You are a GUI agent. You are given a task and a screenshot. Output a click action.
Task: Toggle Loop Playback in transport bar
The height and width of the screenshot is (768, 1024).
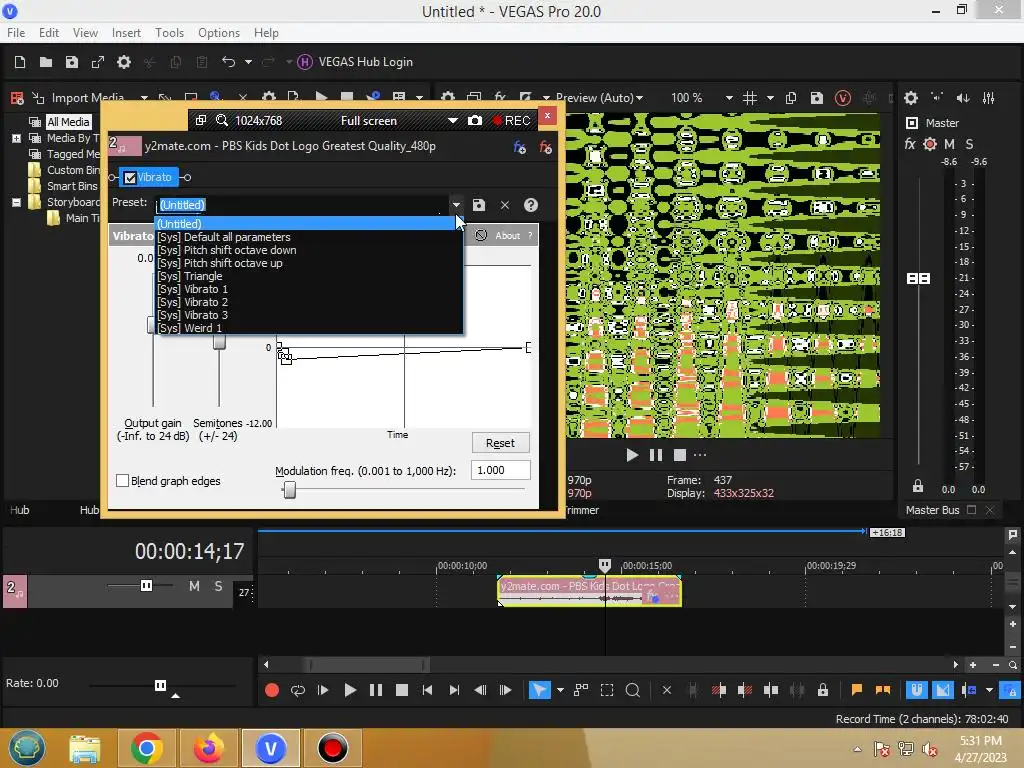coord(298,690)
